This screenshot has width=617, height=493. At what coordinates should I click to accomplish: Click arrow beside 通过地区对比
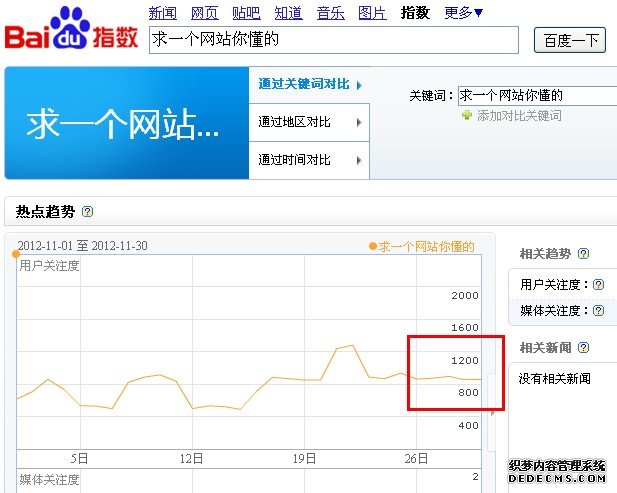(x=358, y=122)
